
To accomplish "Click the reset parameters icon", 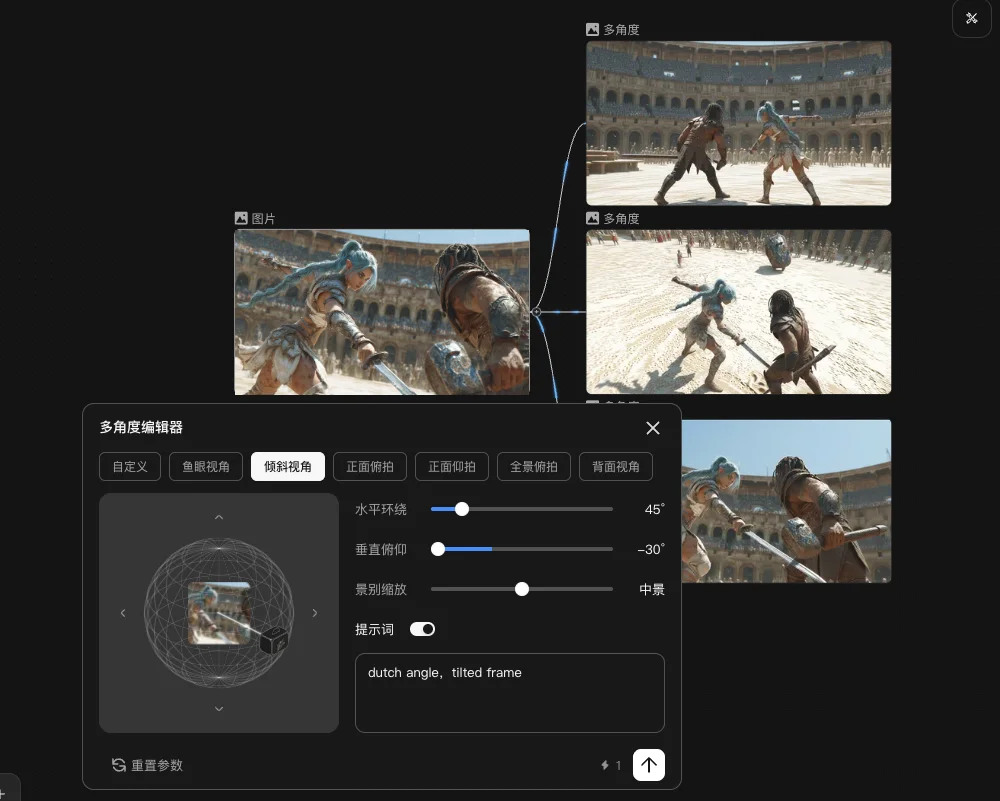I will (117, 765).
